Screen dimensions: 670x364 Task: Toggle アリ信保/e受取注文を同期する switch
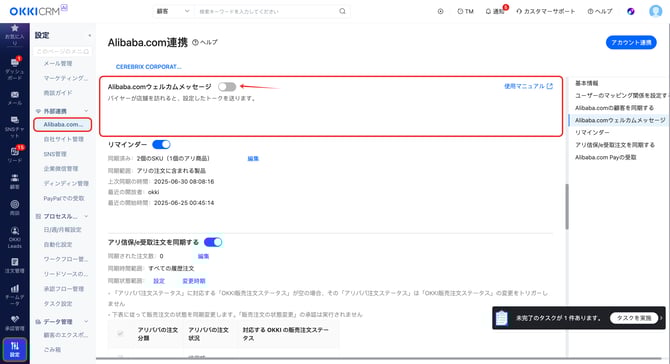[x=213, y=242]
